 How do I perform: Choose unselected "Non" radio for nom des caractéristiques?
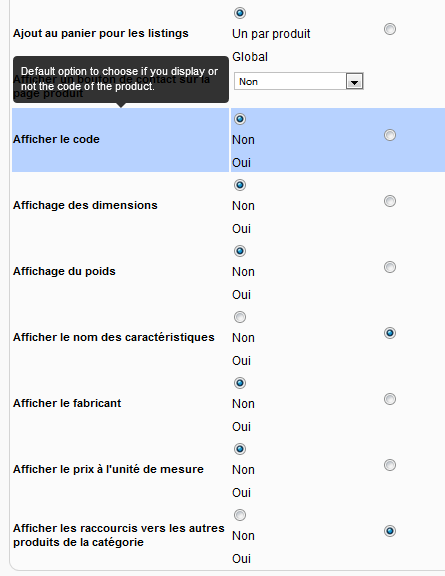(240, 317)
